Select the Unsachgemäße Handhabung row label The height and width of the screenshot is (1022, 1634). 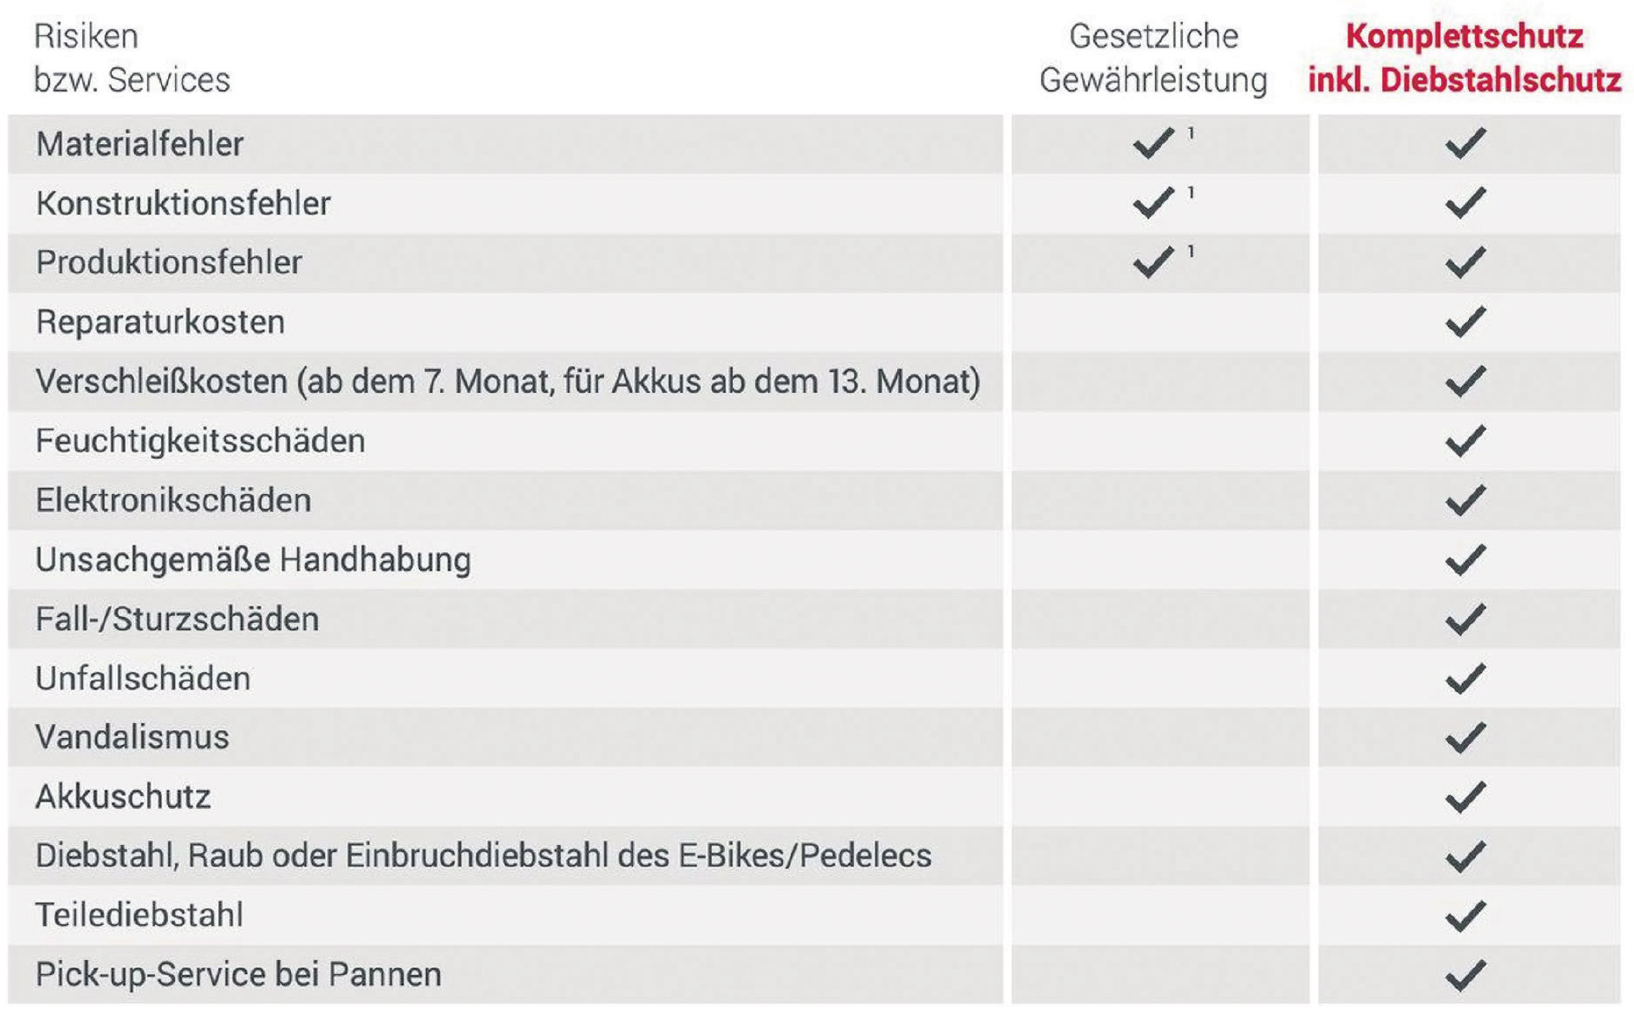point(253,559)
